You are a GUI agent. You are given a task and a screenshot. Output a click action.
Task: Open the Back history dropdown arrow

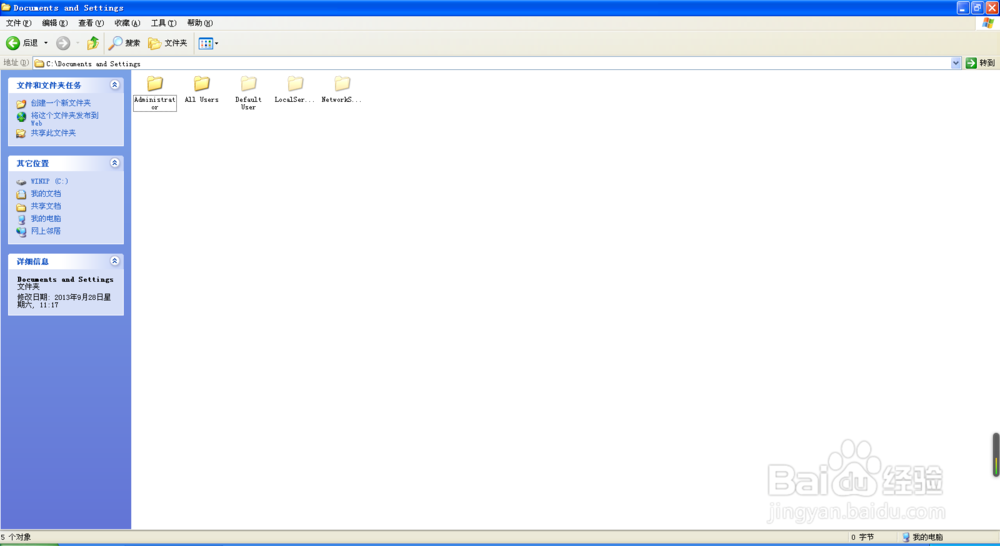click(x=46, y=43)
